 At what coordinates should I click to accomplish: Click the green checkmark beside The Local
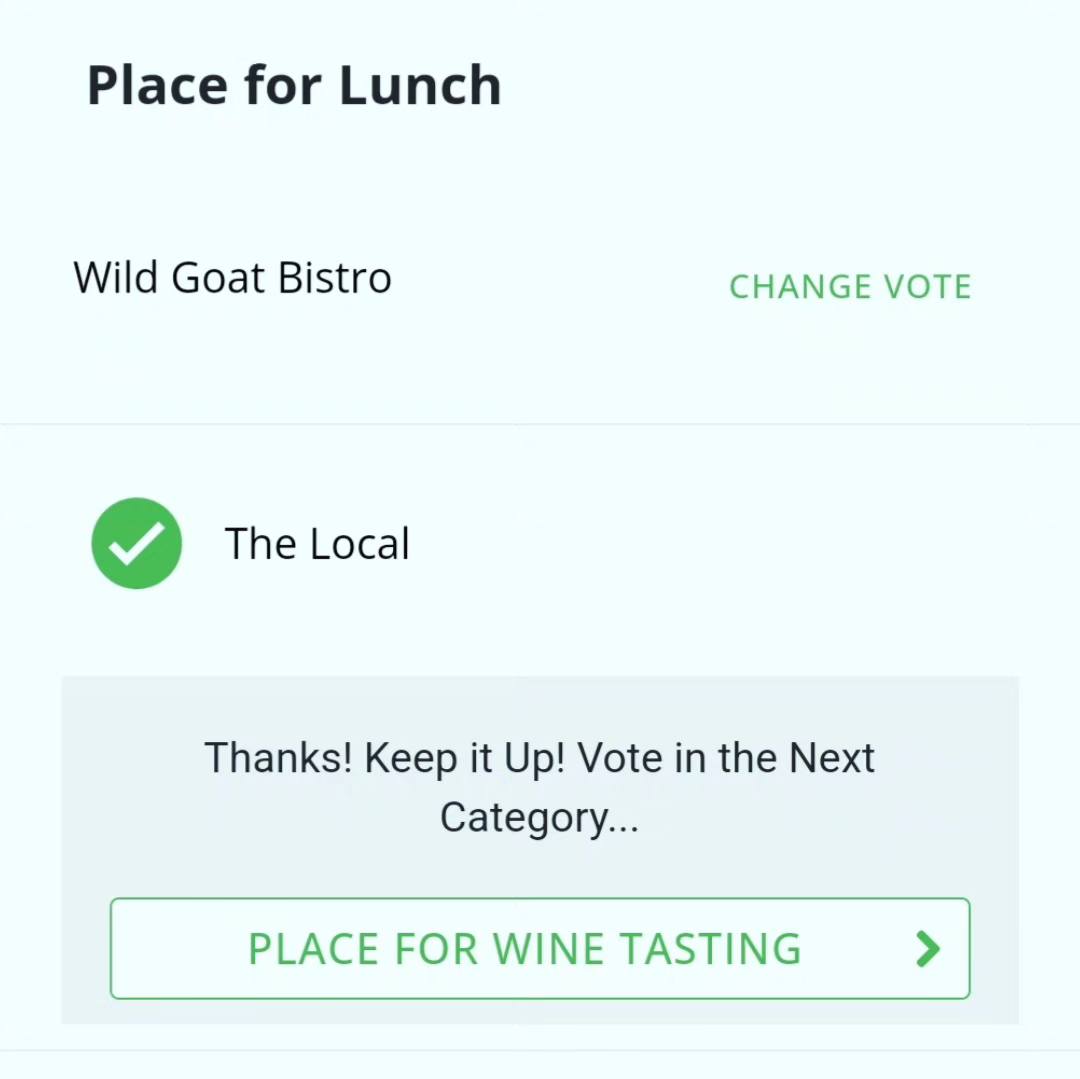tap(136, 543)
